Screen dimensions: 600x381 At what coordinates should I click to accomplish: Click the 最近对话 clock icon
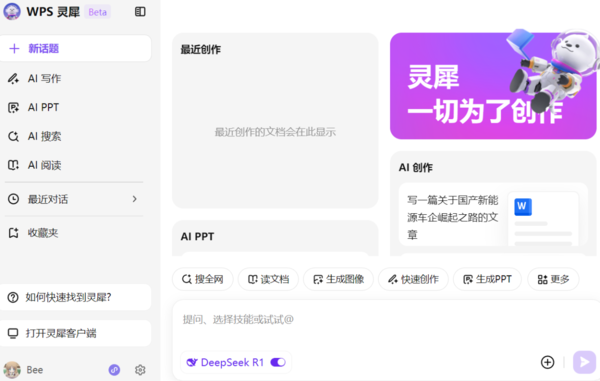pyautogui.click(x=13, y=199)
